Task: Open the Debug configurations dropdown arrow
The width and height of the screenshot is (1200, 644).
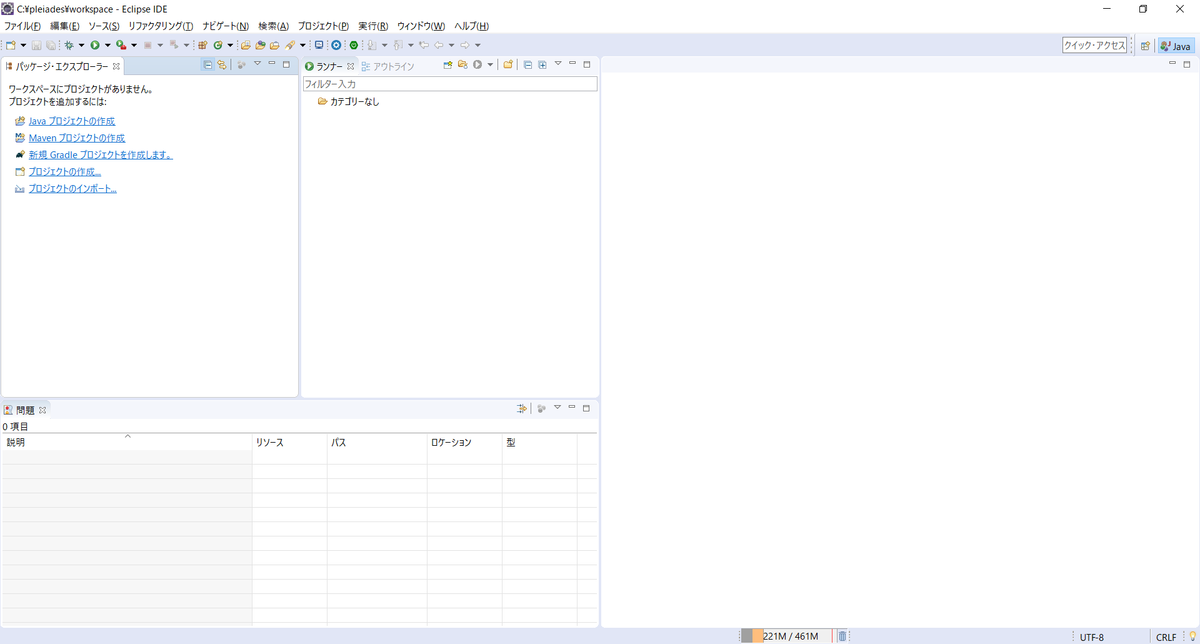Action: click(x=81, y=45)
